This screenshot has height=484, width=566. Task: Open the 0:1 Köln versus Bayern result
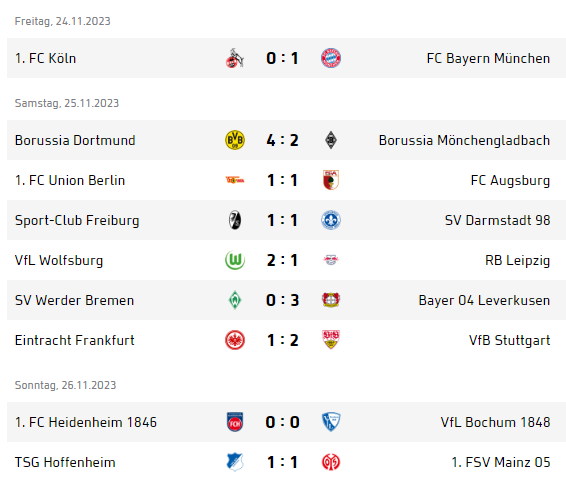click(282, 58)
